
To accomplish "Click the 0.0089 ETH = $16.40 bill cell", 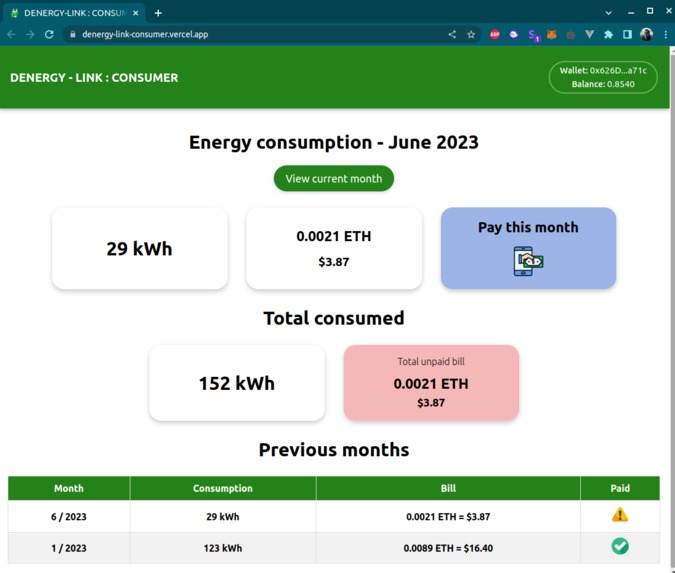I will [448, 548].
